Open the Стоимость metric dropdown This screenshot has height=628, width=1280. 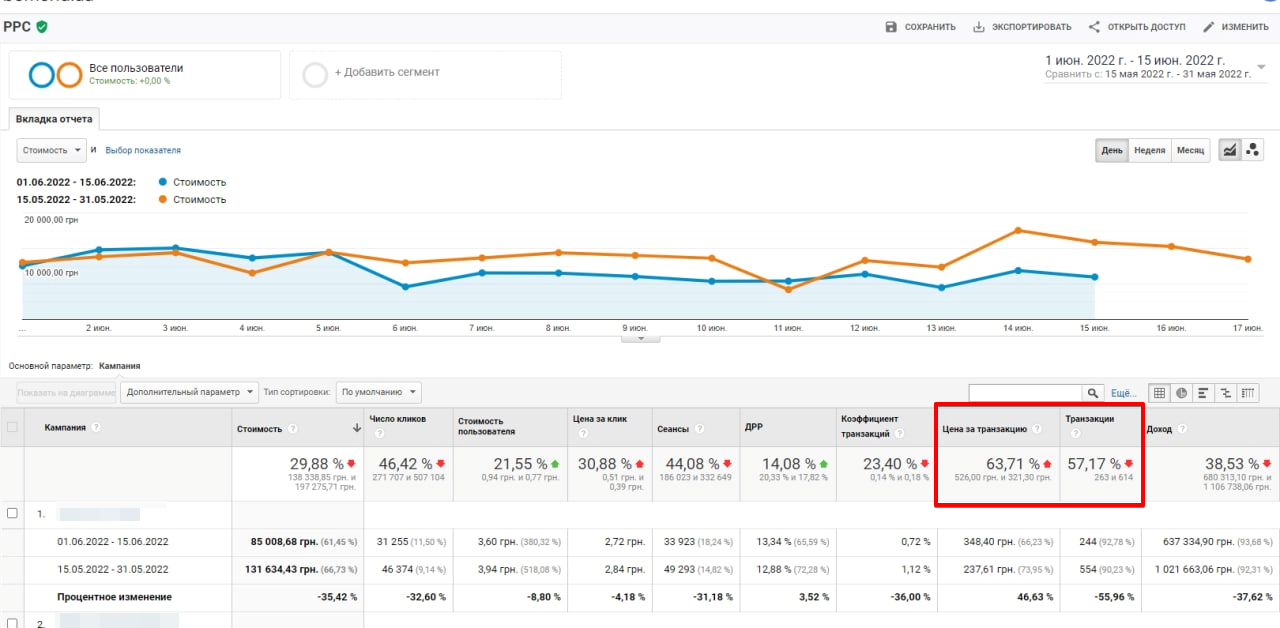coord(51,150)
